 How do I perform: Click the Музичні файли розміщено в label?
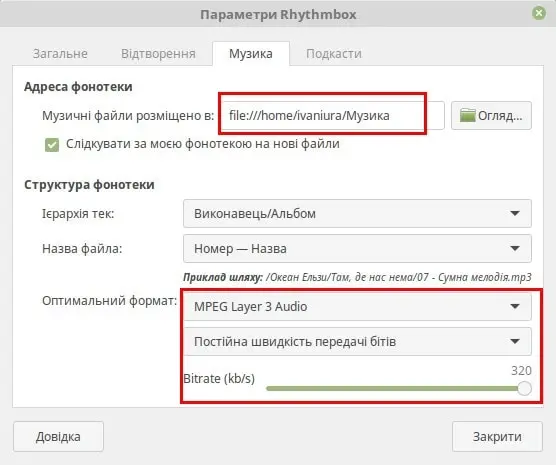click(x=128, y=116)
